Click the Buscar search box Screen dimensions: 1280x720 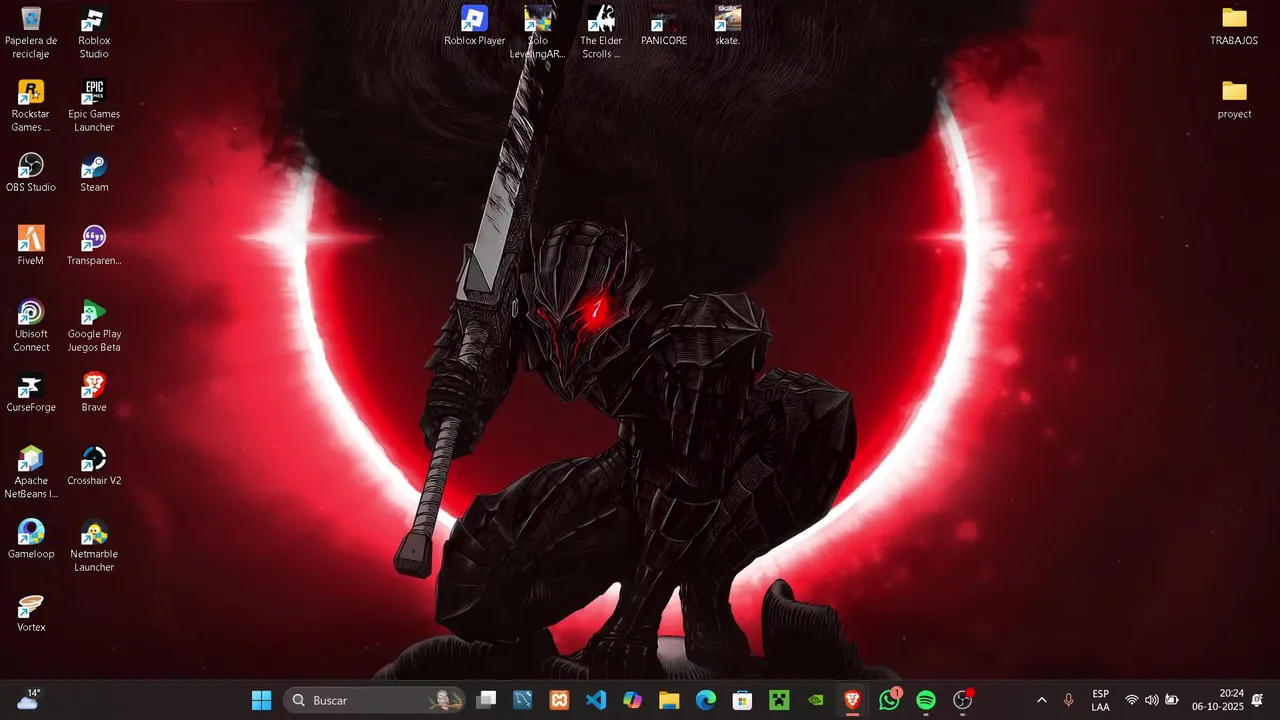point(375,700)
